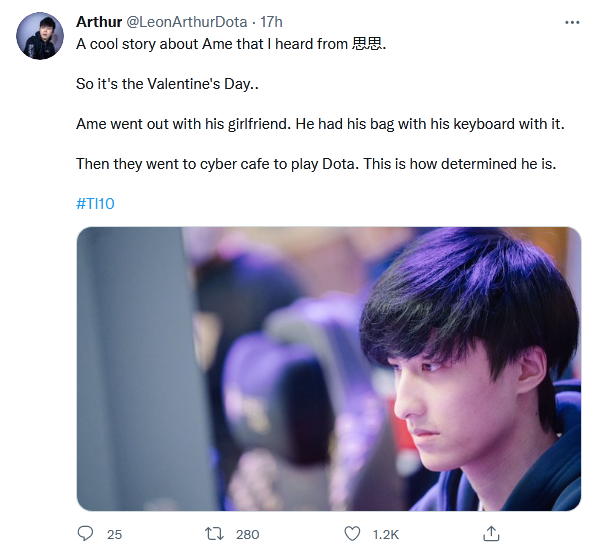Open the #TI10 hashtag
Screen dimensions: 598x555
[x=95, y=204]
